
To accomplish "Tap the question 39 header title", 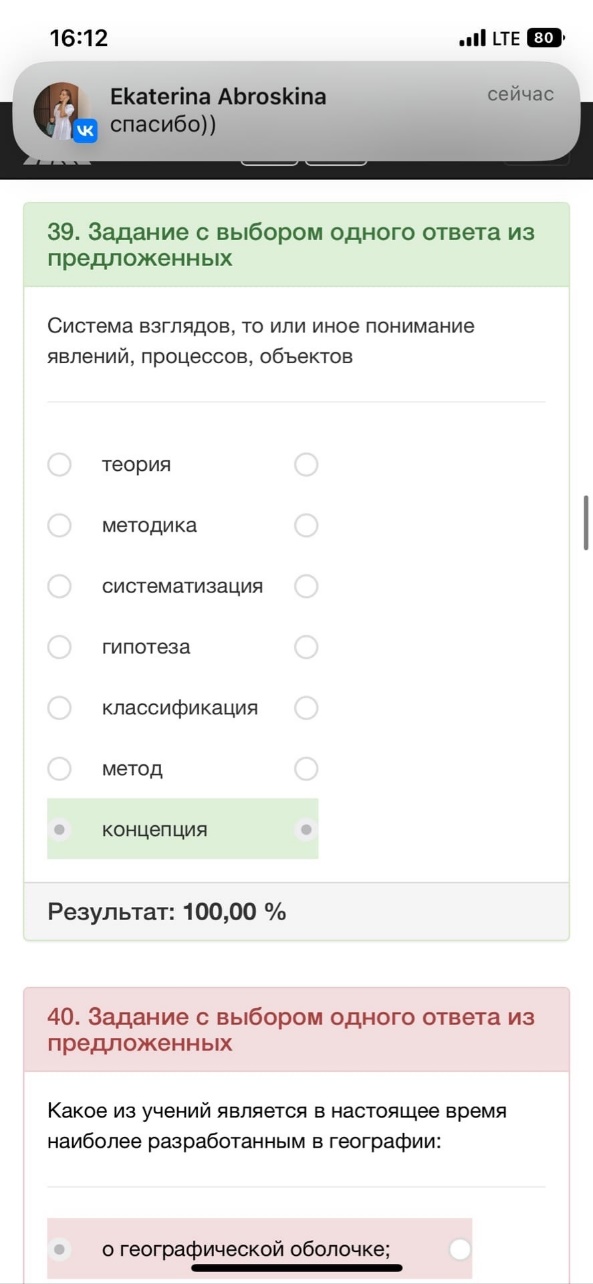I will tap(291, 245).
